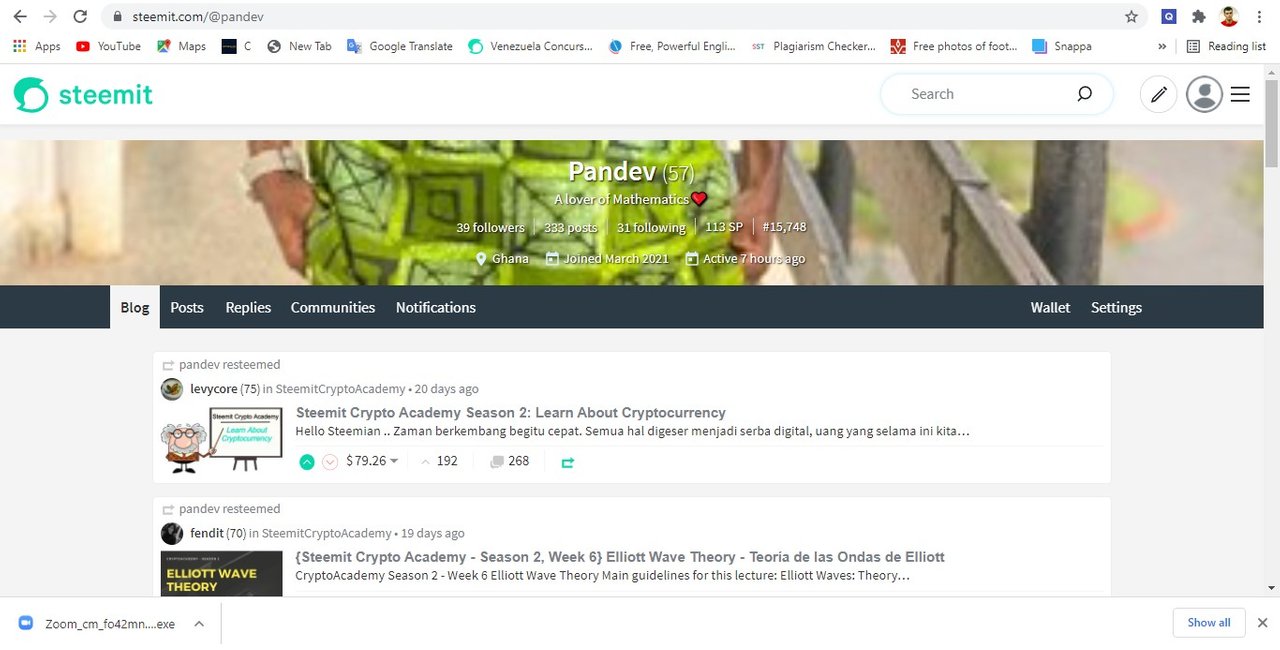Switch to the Posts tab
Viewport: 1280px width, 650px height.
(x=187, y=307)
